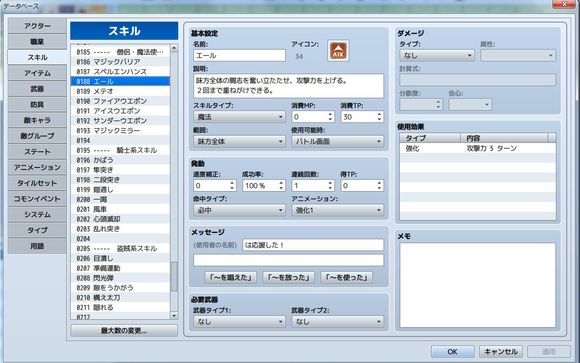Screen dimensions: 580x363
Task: Select skill 0196 かばう in list
Action: [x=120, y=160]
